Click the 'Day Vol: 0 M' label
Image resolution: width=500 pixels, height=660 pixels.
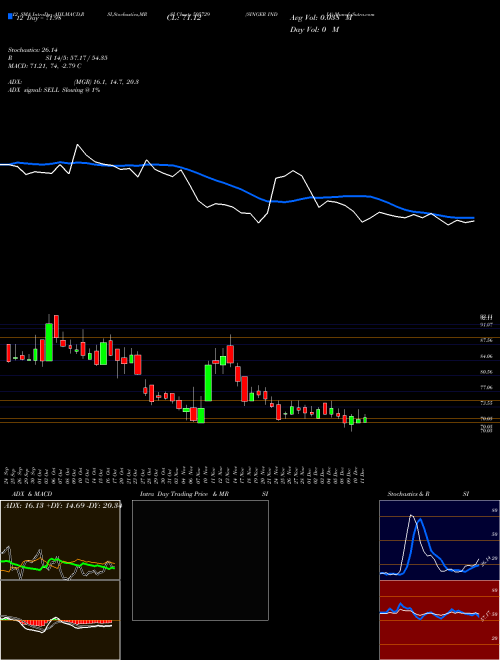click(314, 30)
